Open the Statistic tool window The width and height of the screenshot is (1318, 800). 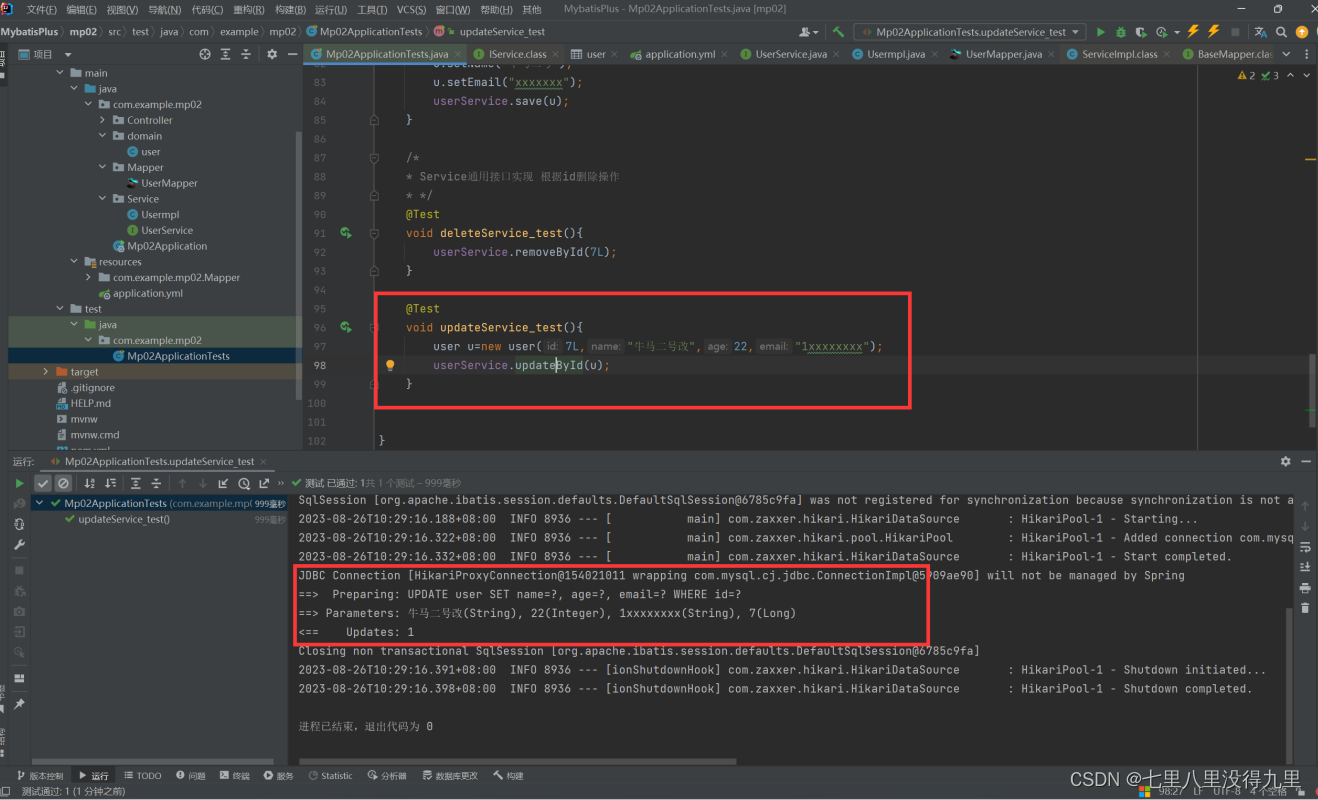[x=330, y=775]
